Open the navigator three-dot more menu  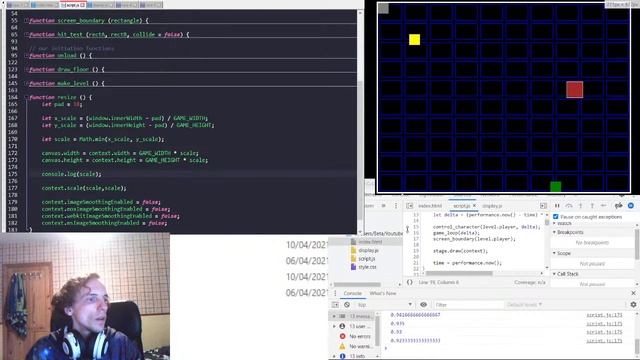(x=396, y=206)
